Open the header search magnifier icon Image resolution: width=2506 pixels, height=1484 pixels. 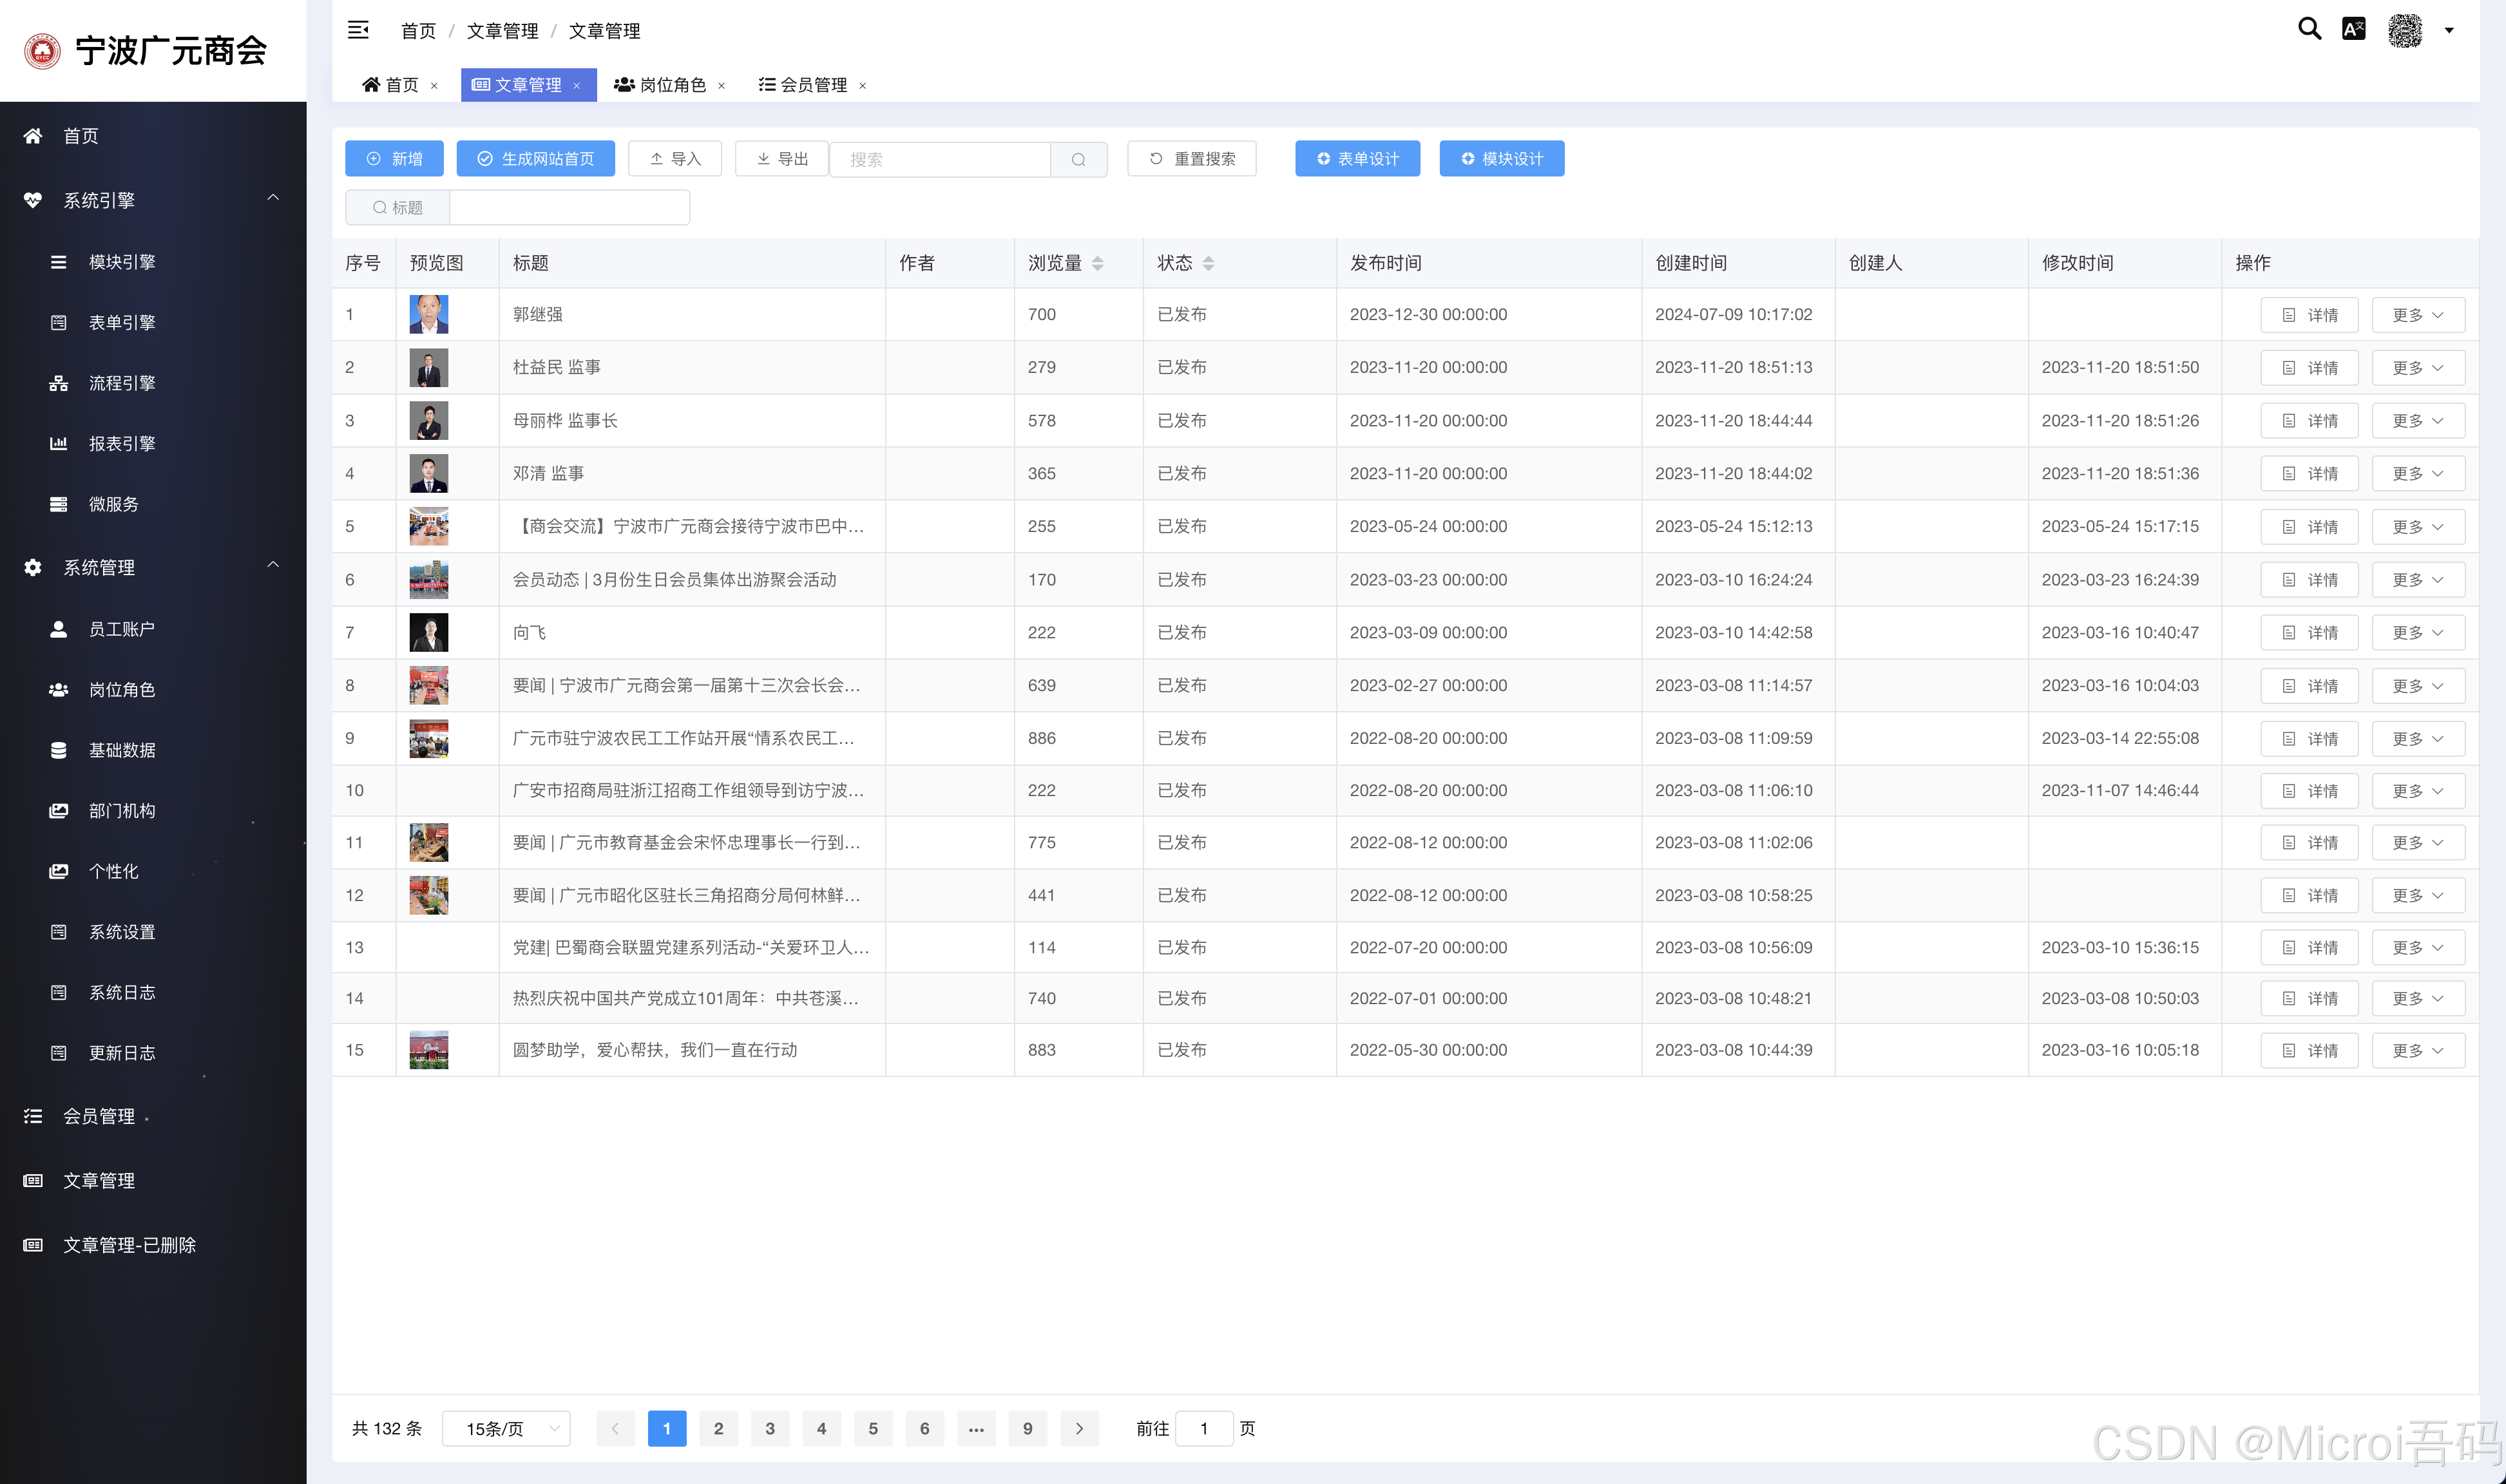[x=2309, y=29]
